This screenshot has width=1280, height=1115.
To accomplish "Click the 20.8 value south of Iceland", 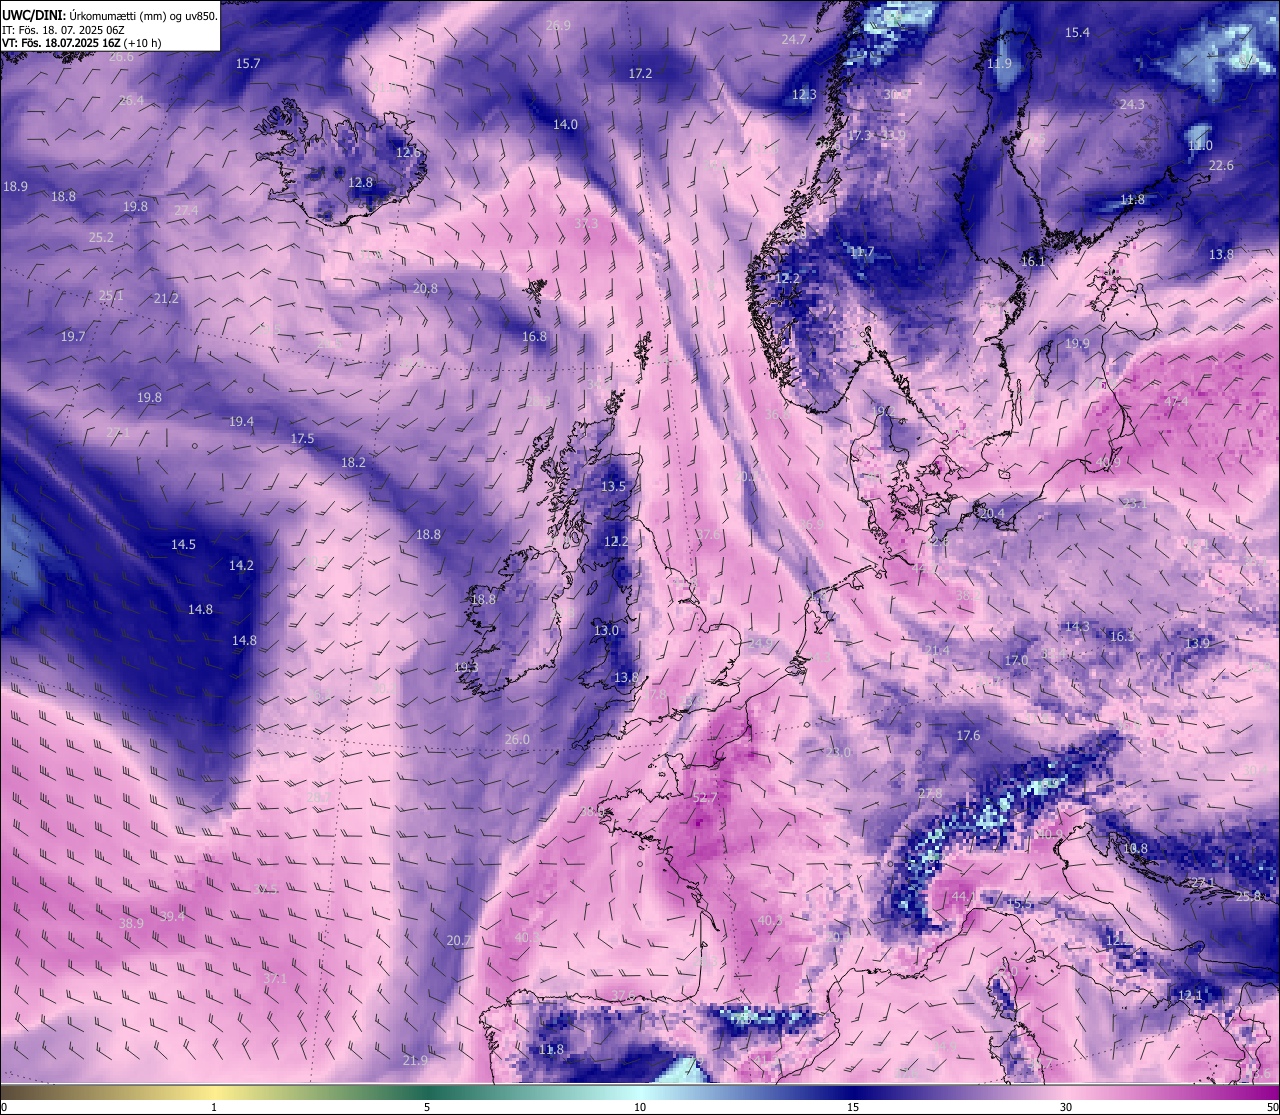I will tap(425, 289).
